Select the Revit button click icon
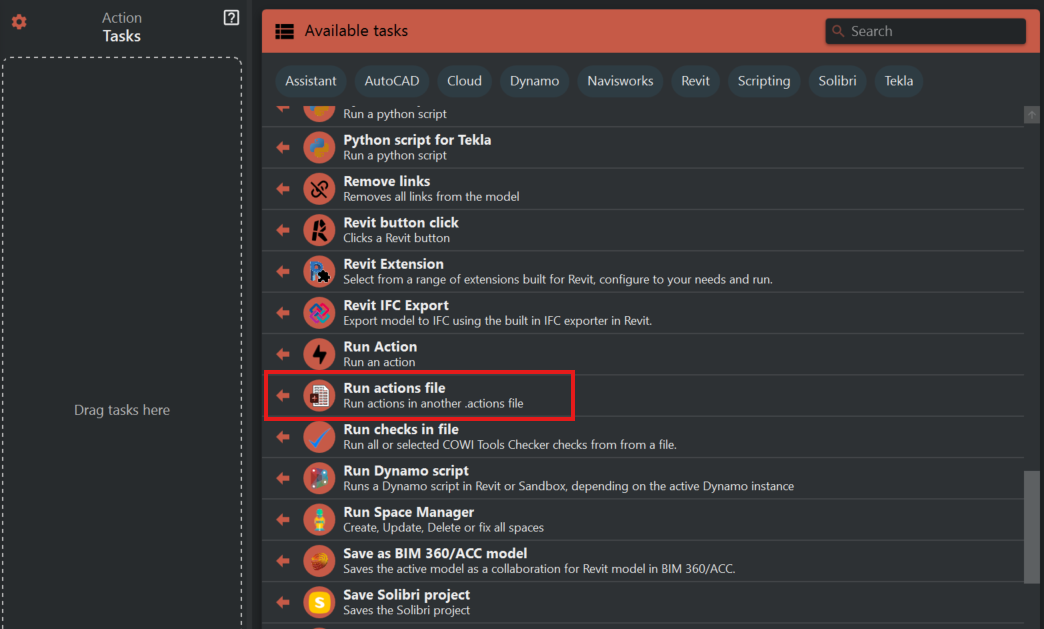Screen dimensions: 1044x629 pos(319,230)
